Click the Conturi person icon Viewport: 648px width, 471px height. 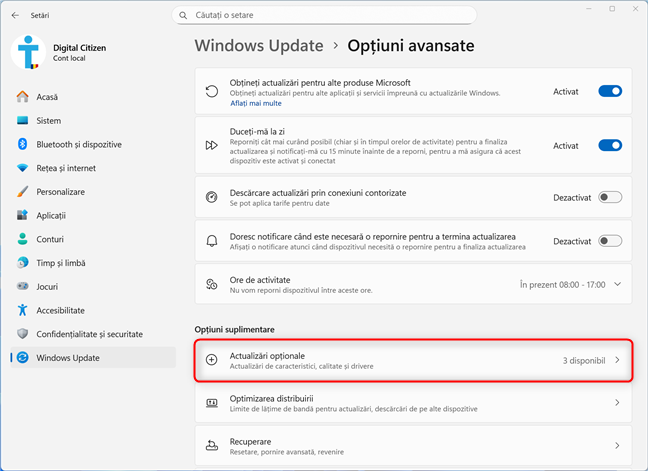pos(23,239)
